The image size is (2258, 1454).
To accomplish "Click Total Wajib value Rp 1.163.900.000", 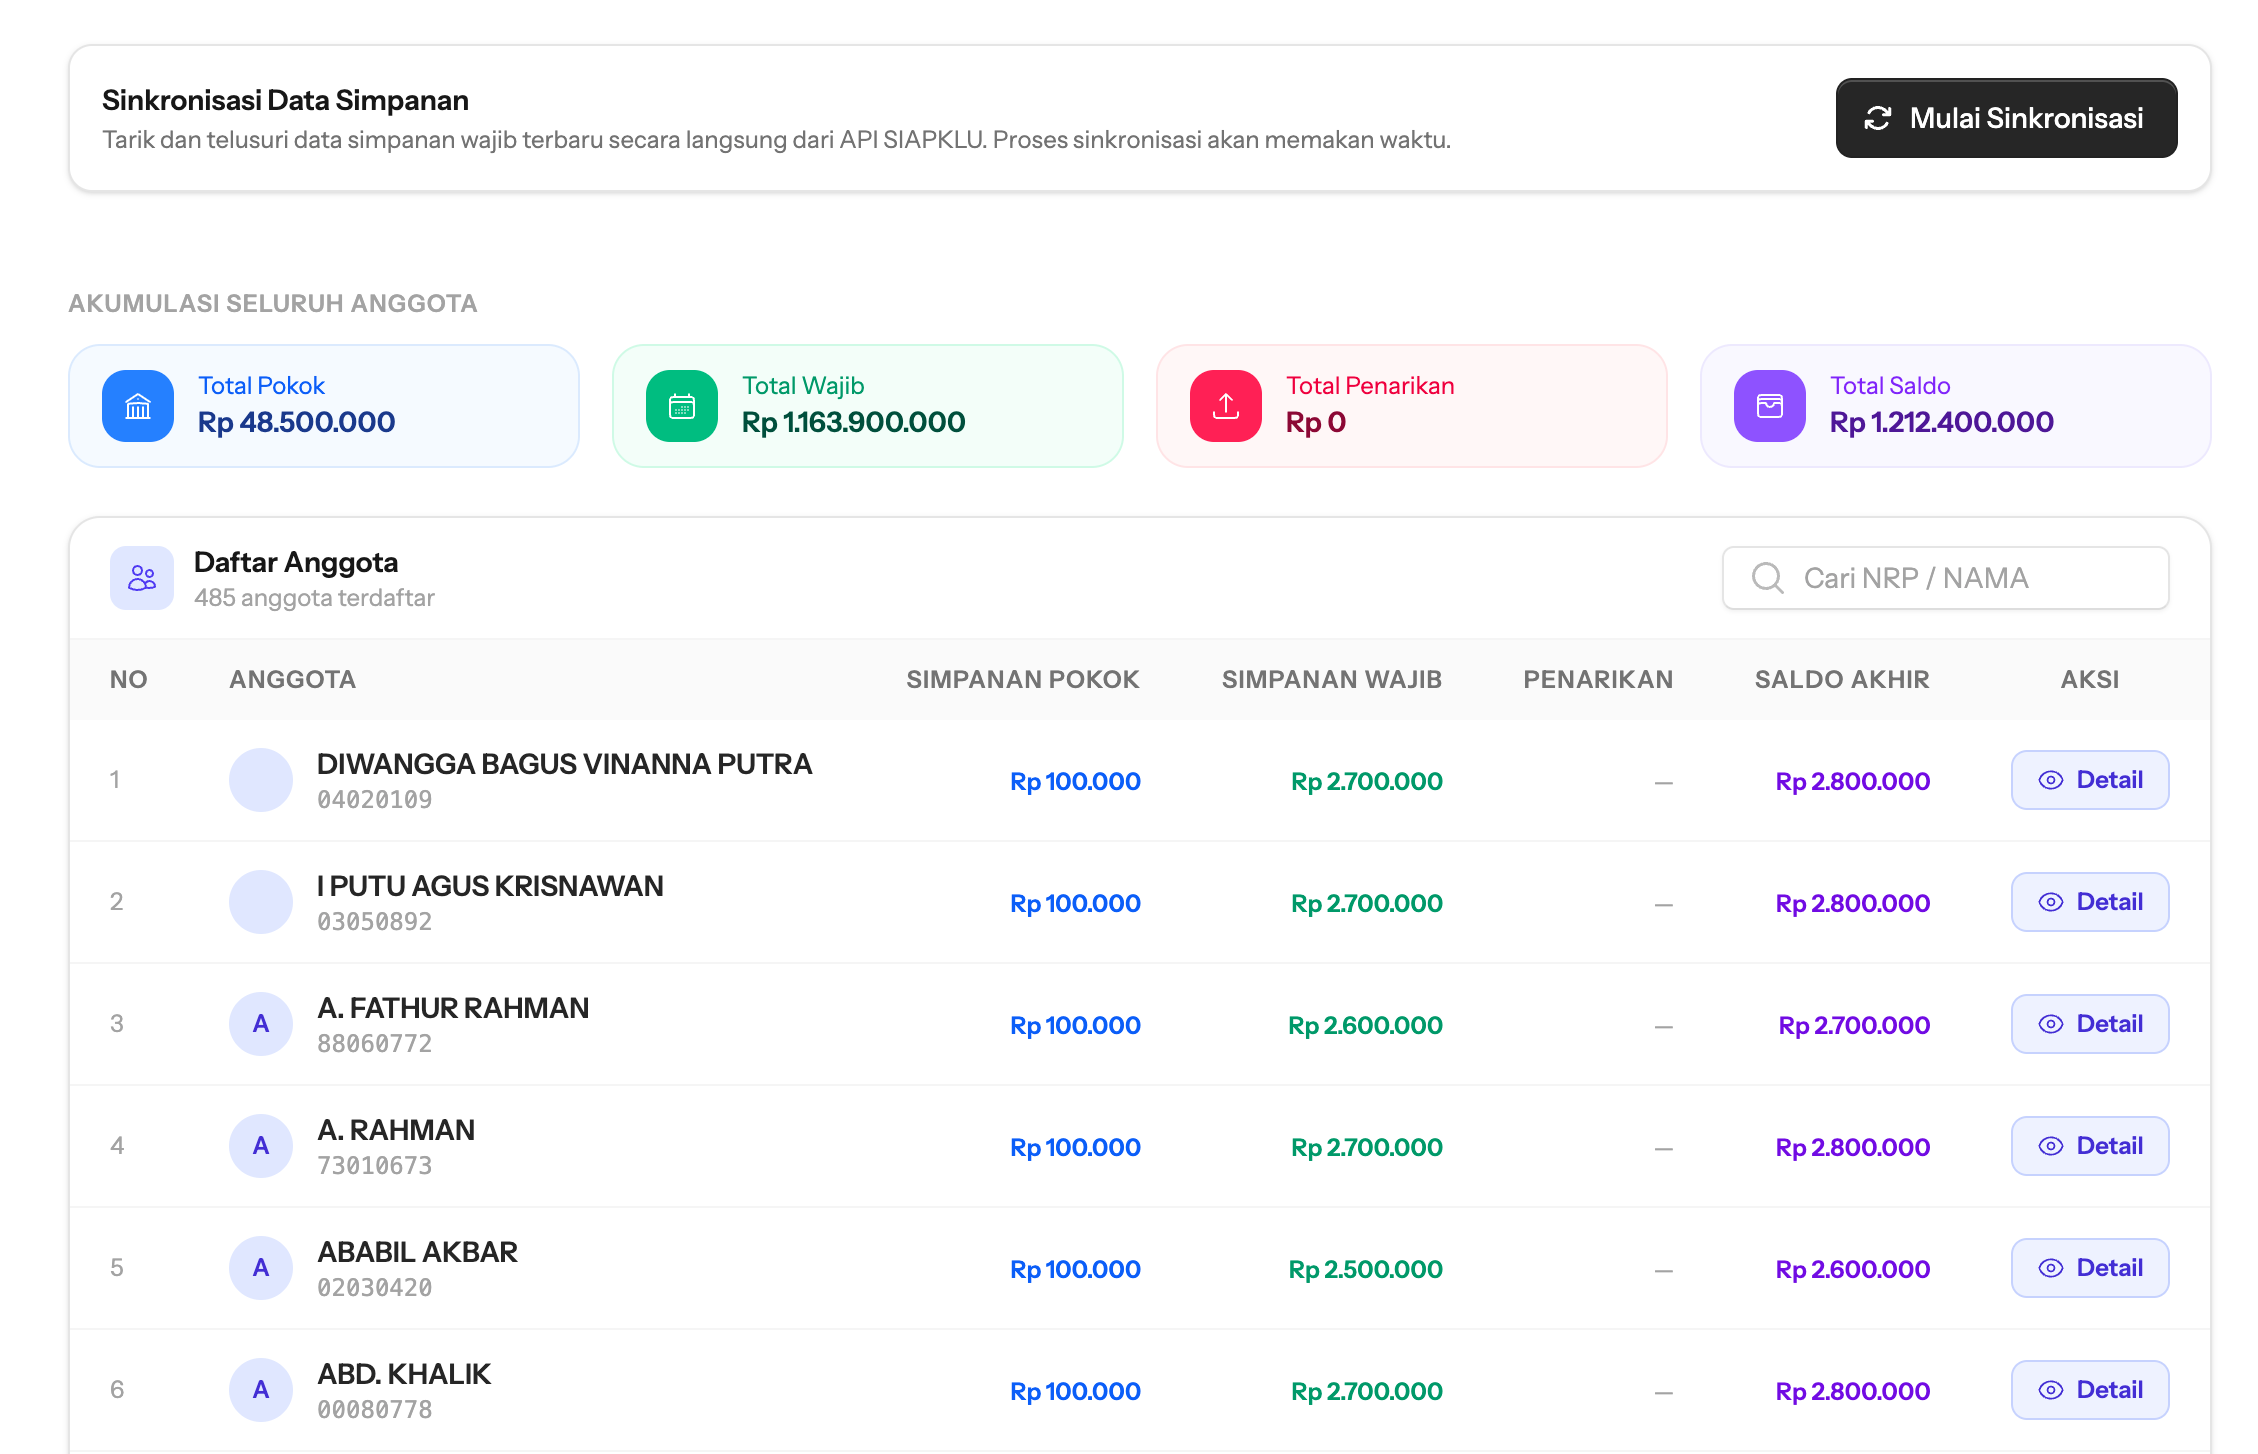I will 854,422.
